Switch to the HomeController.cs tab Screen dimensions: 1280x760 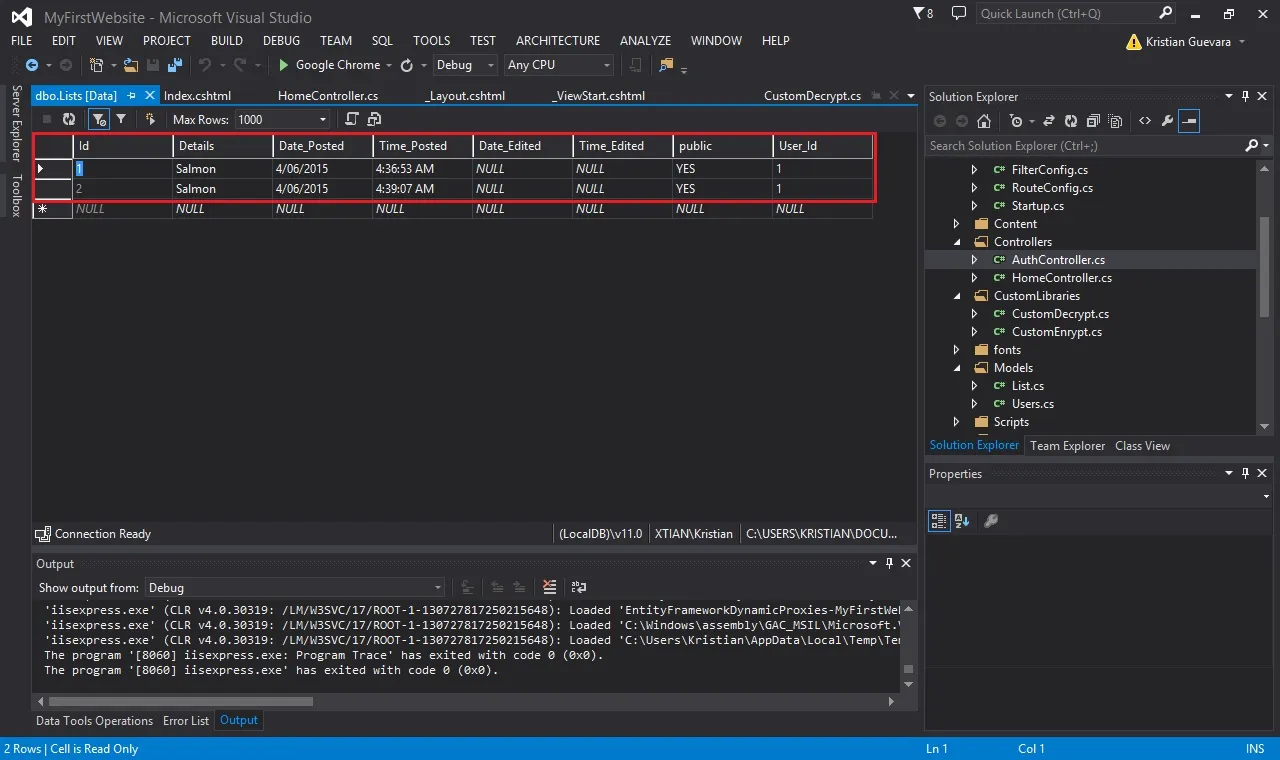[x=328, y=96]
